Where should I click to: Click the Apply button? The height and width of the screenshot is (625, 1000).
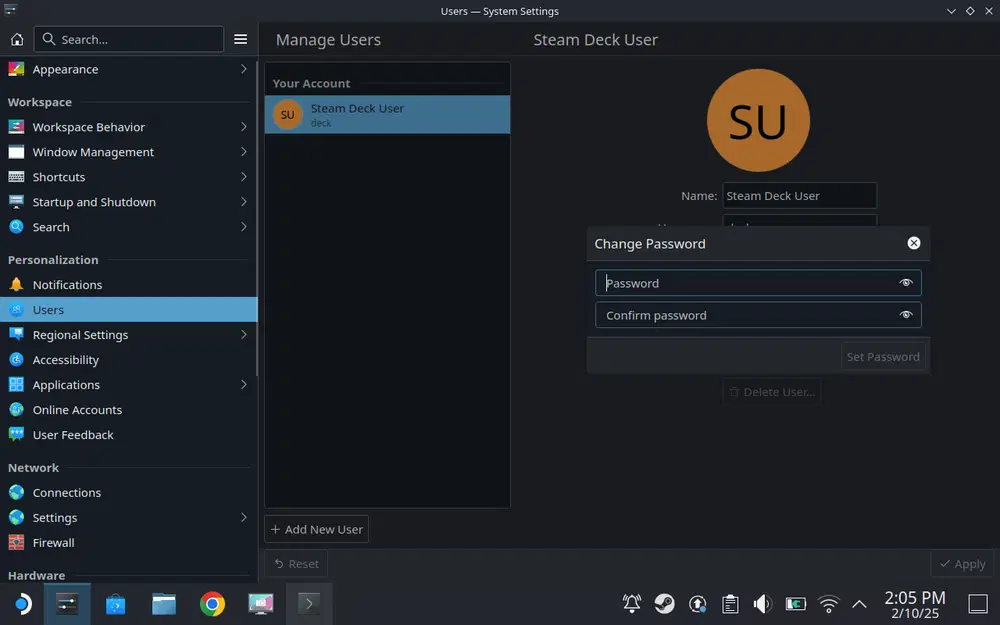click(962, 564)
